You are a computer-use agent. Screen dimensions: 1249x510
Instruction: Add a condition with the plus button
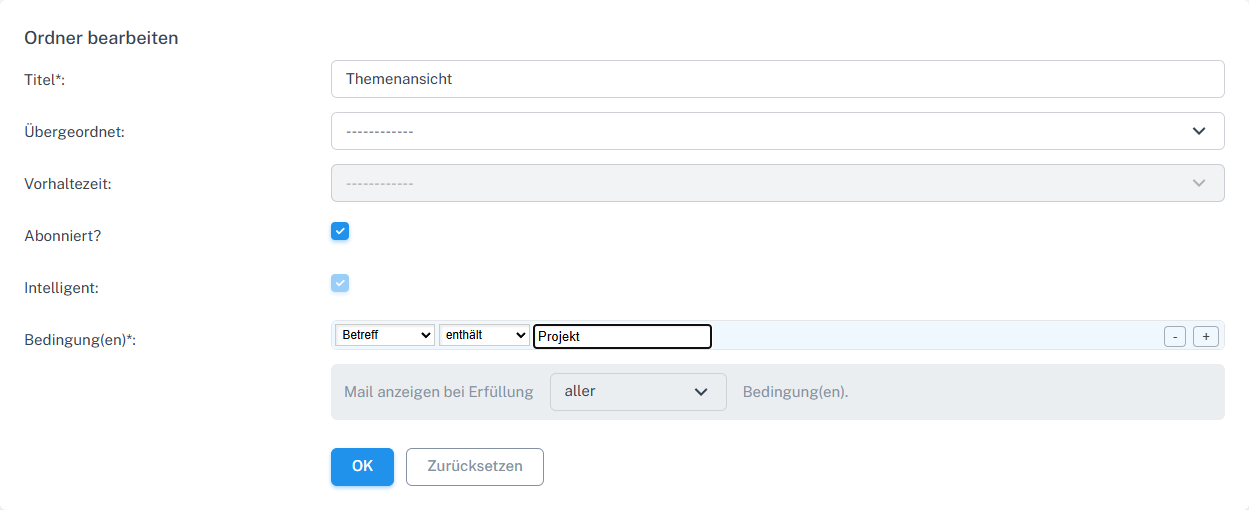[1206, 337]
